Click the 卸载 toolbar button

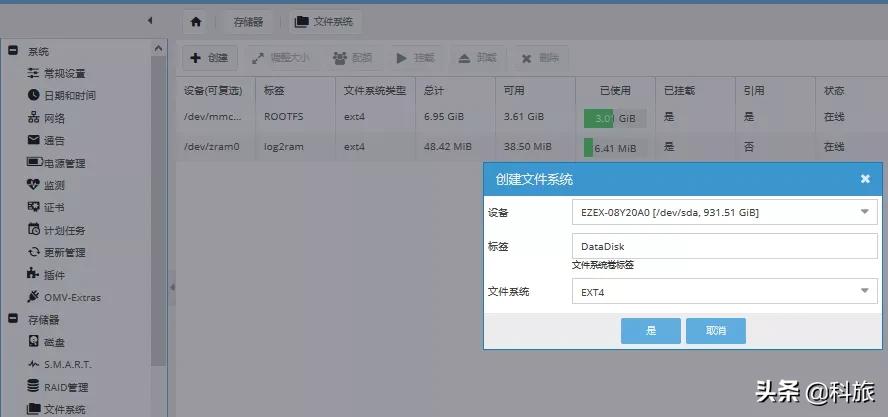pyautogui.click(x=477, y=58)
